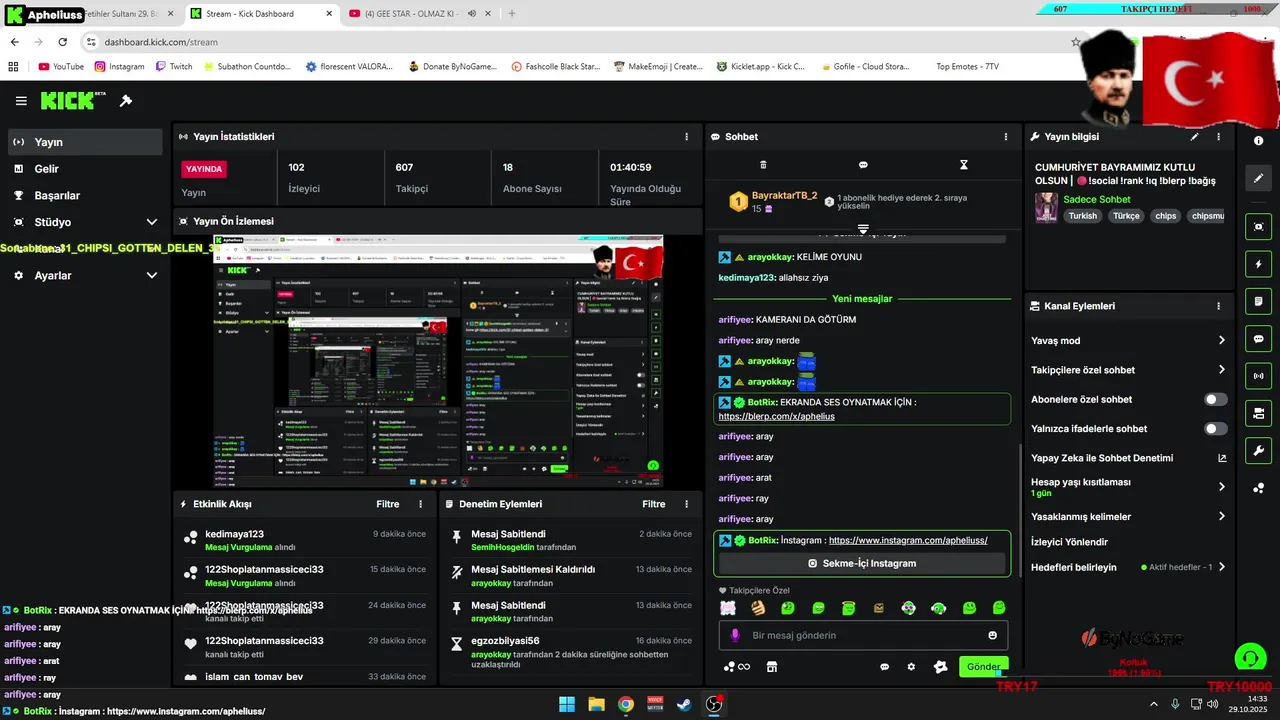Open Kanal Eylemleri three-dot menu

[1218, 306]
